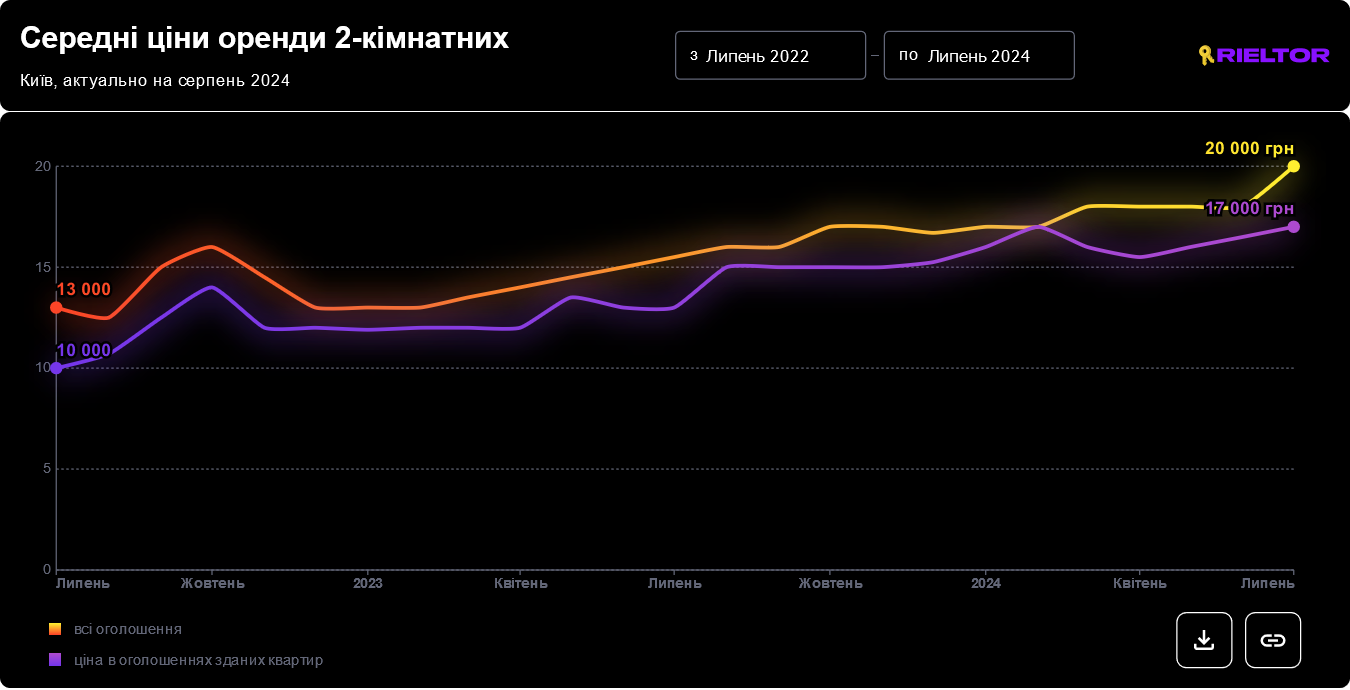Open the end date selector "Липень 2024"
Viewport: 1350px width, 690px height.
(x=978, y=55)
